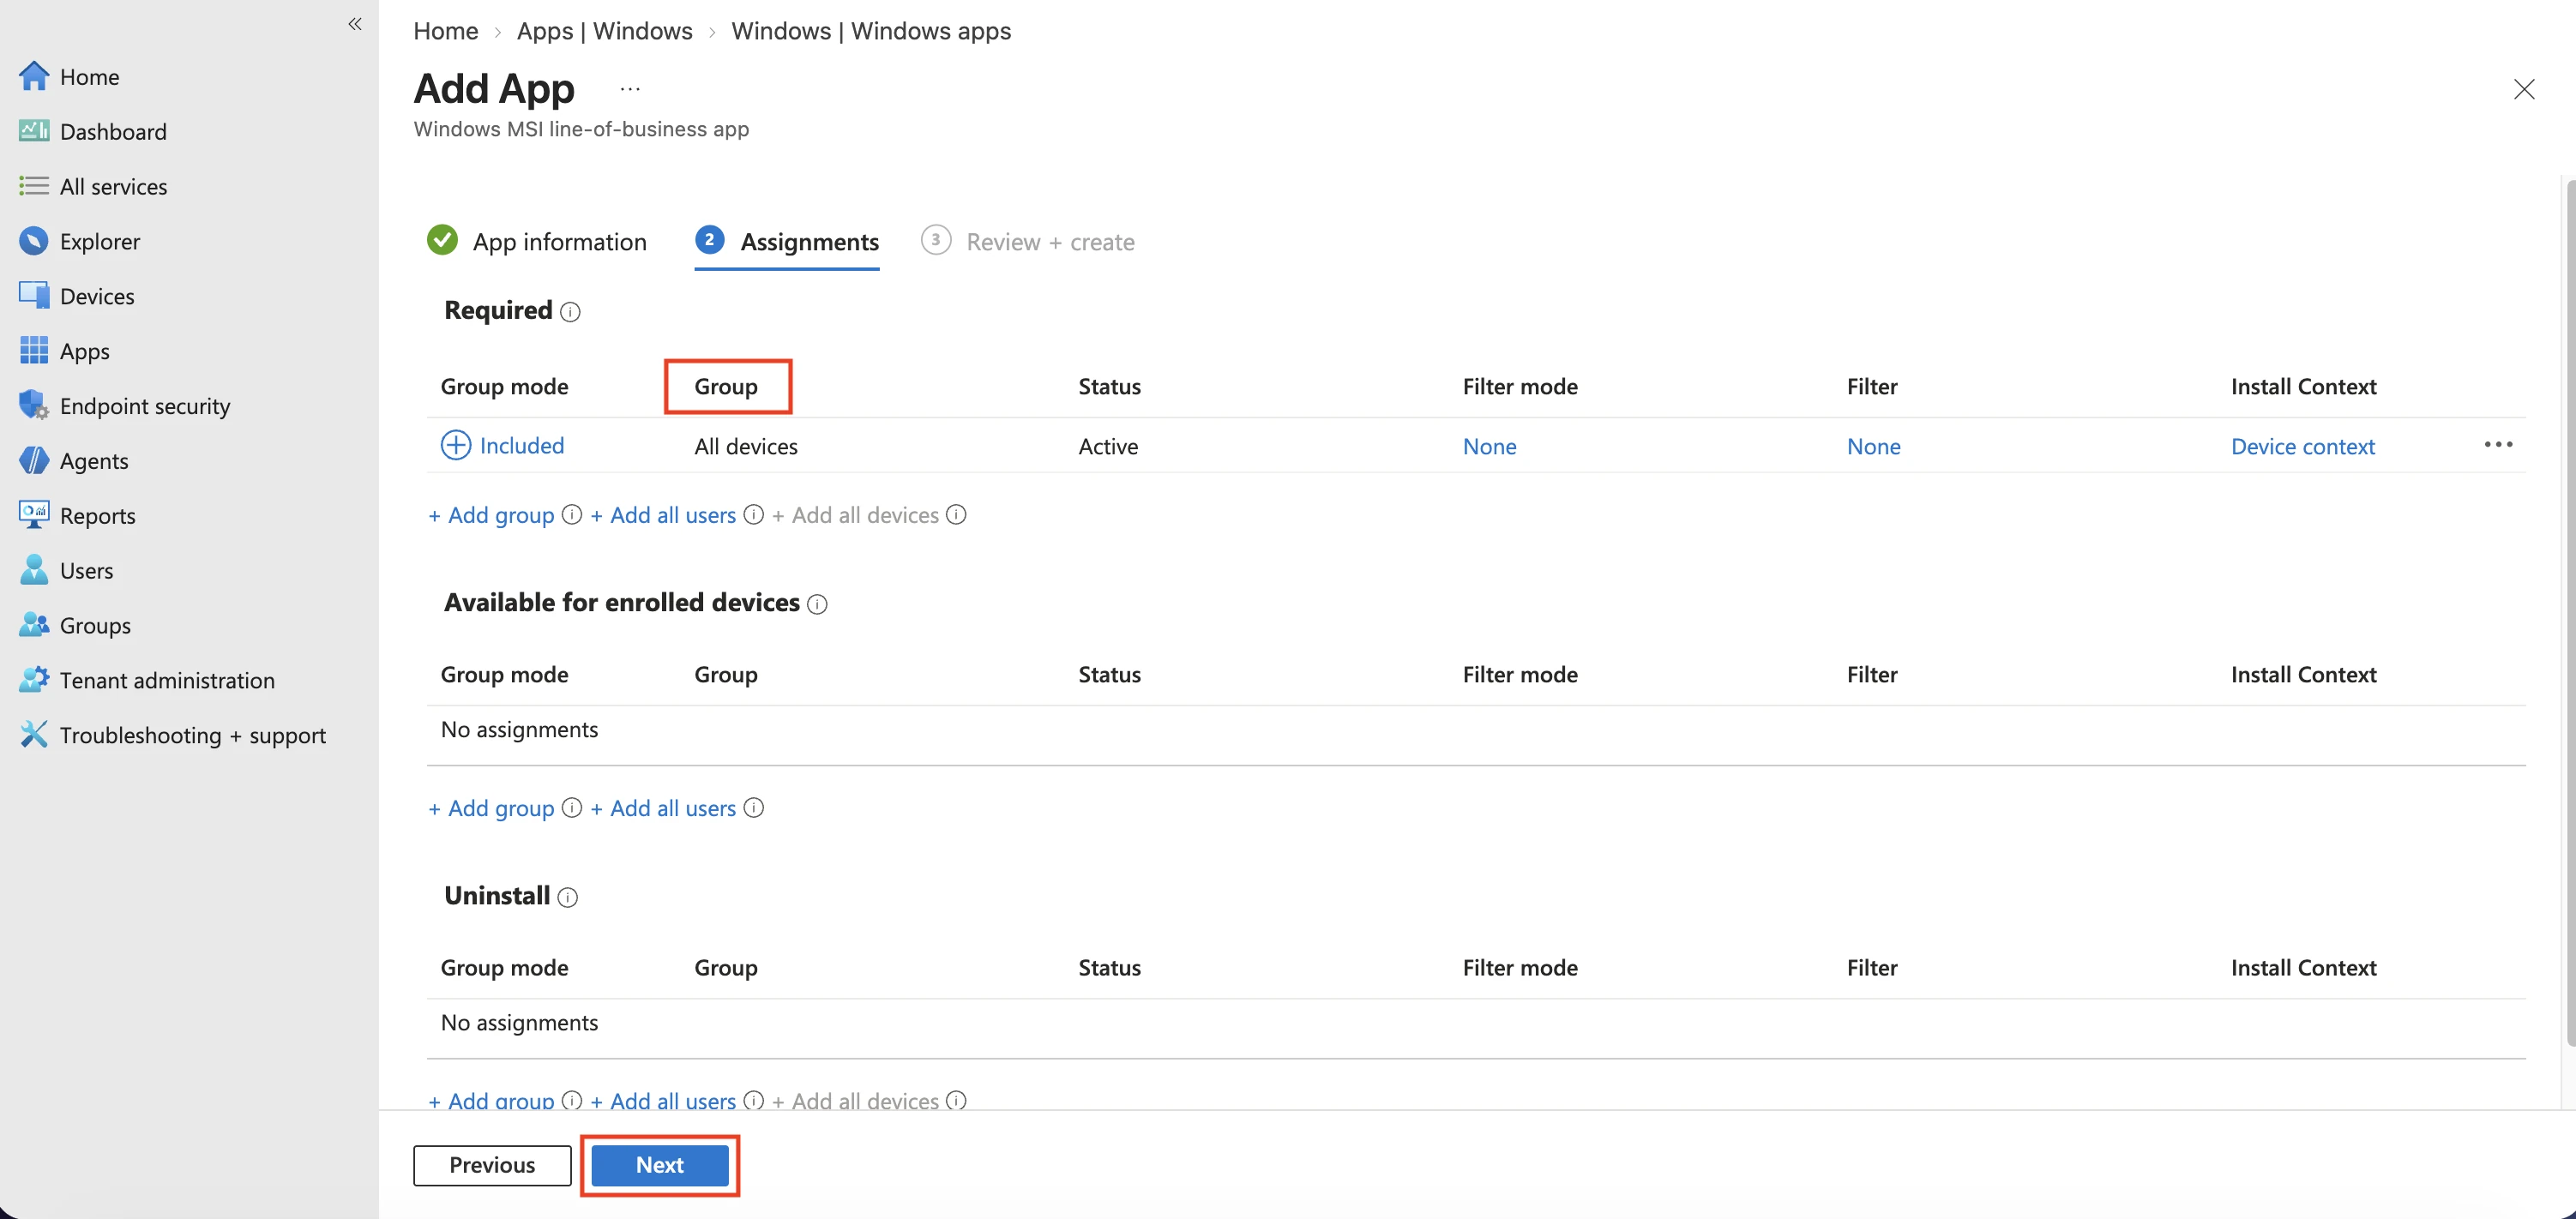Add group under Required
The width and height of the screenshot is (2576, 1219).
(491, 515)
